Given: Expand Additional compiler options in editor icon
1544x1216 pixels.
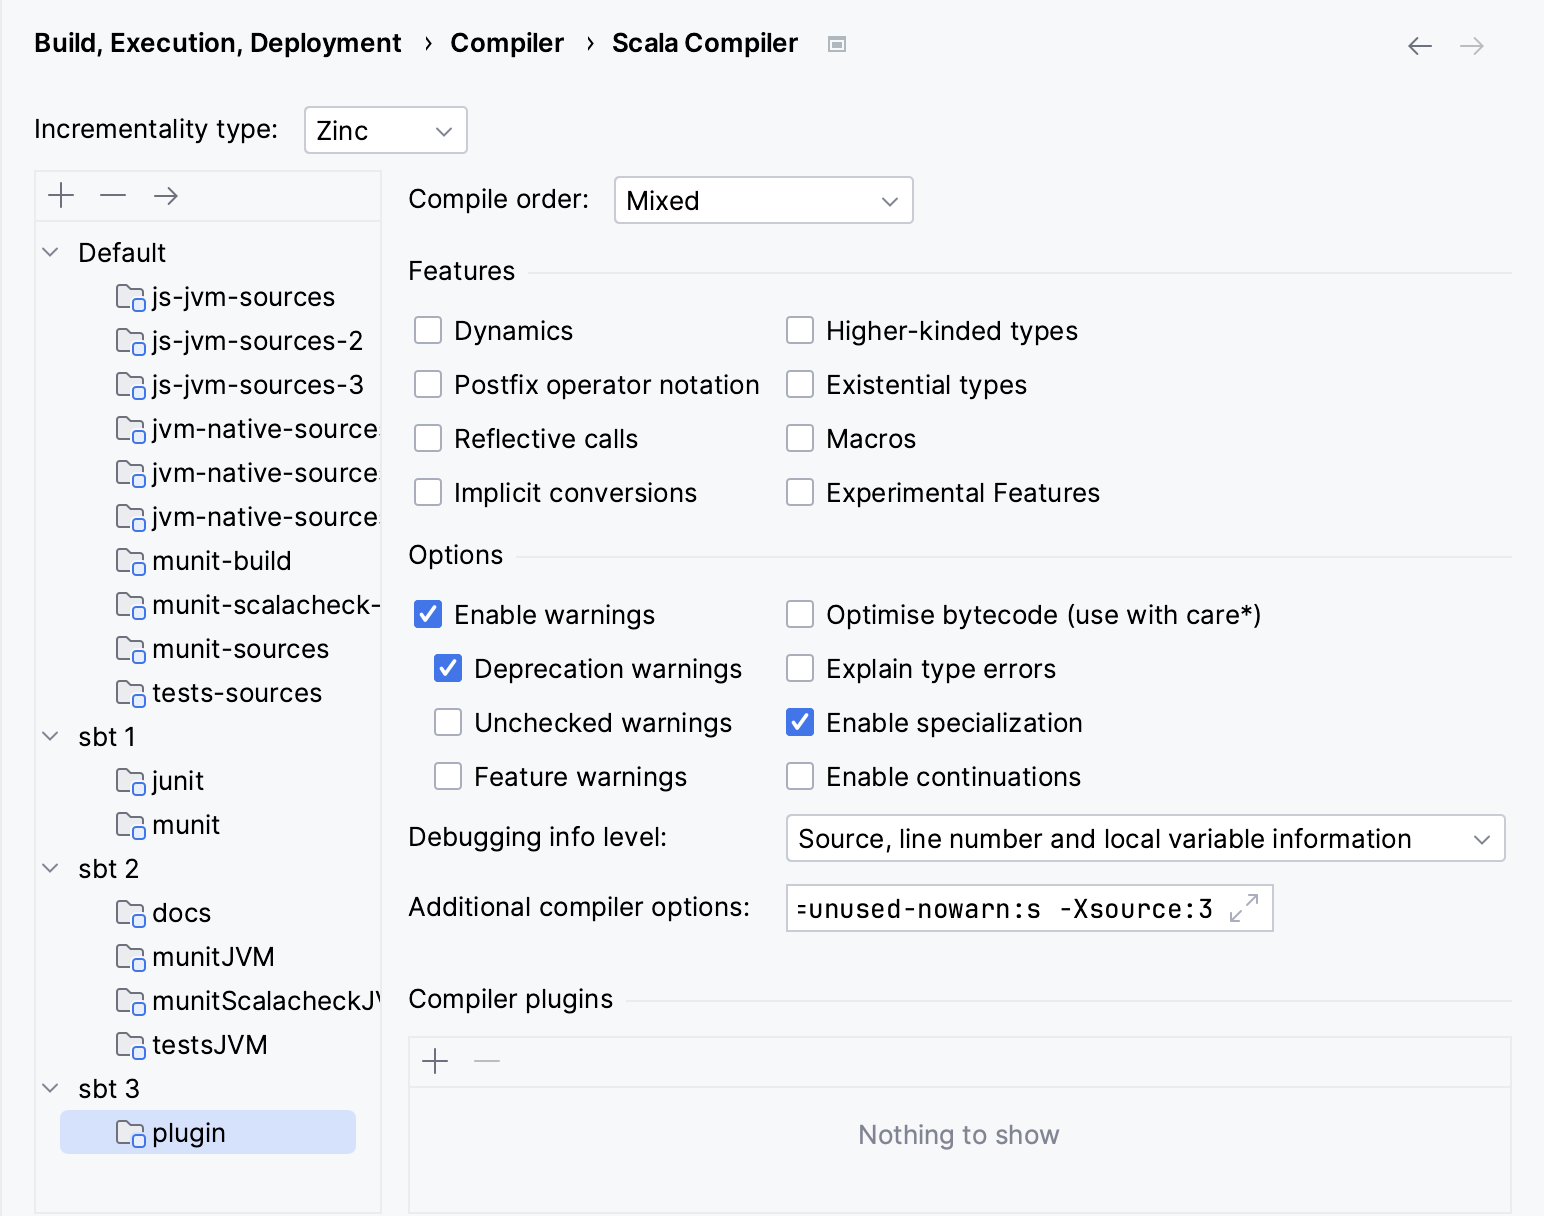Looking at the screenshot, I should [x=1244, y=910].
